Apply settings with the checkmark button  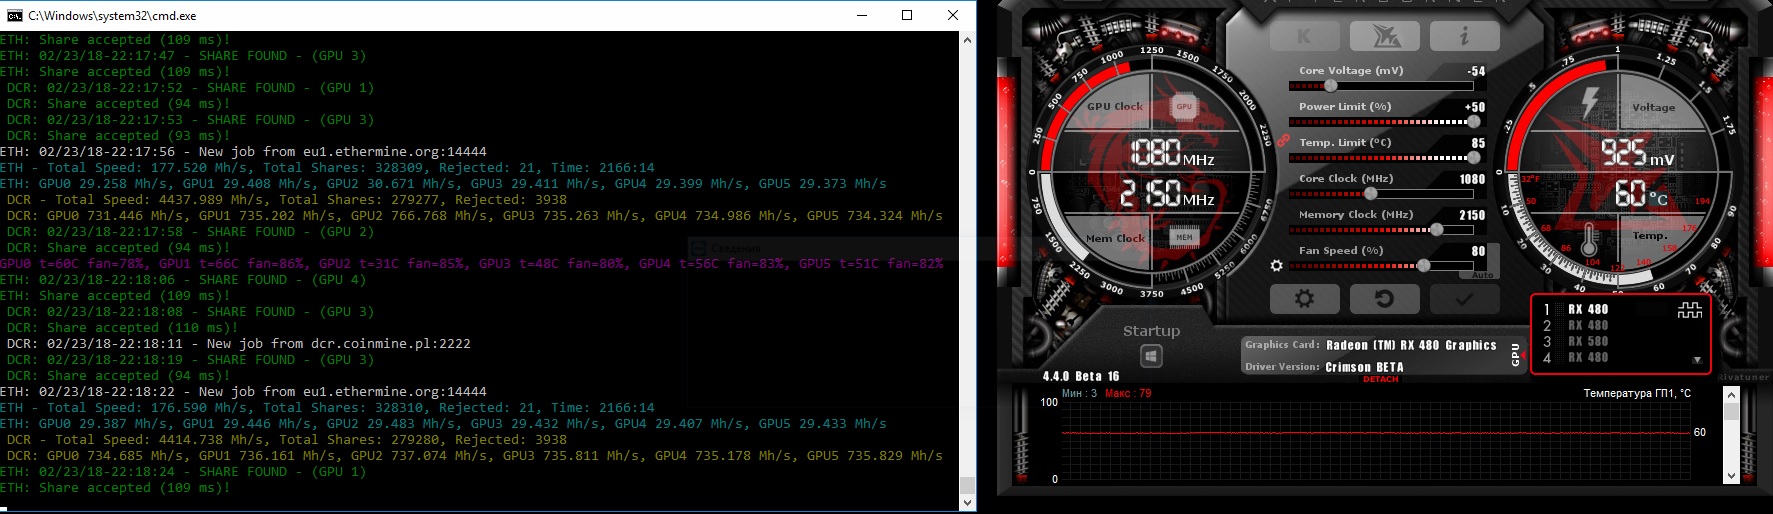(x=1464, y=299)
